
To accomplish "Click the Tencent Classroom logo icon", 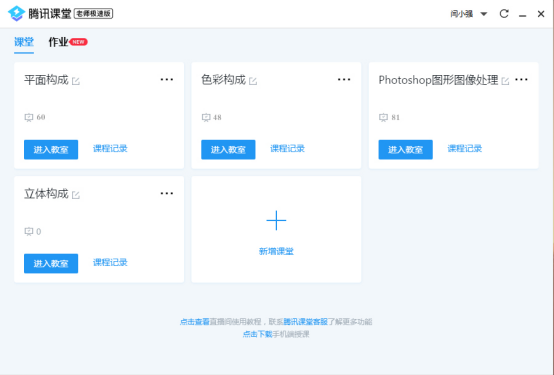I will (x=16, y=13).
